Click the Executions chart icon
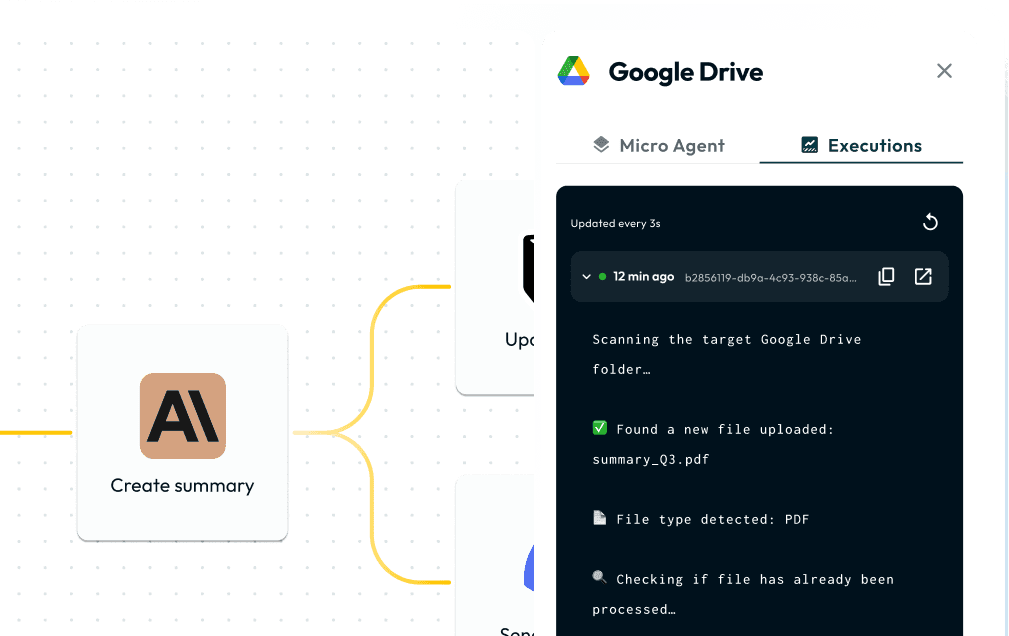 click(x=810, y=145)
